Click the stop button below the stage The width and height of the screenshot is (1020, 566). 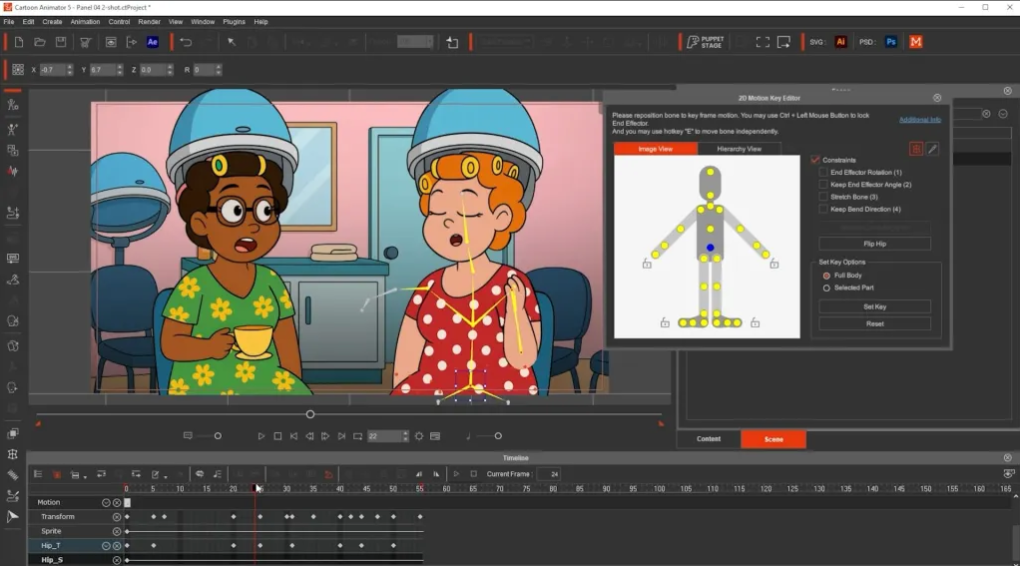coord(278,436)
